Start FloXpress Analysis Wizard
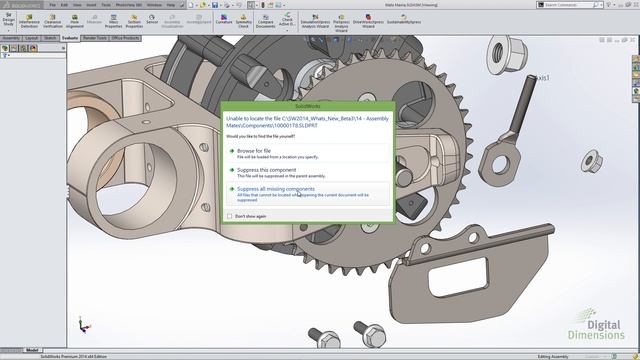Screen dimensions: 640x360 click(x=341, y=23)
